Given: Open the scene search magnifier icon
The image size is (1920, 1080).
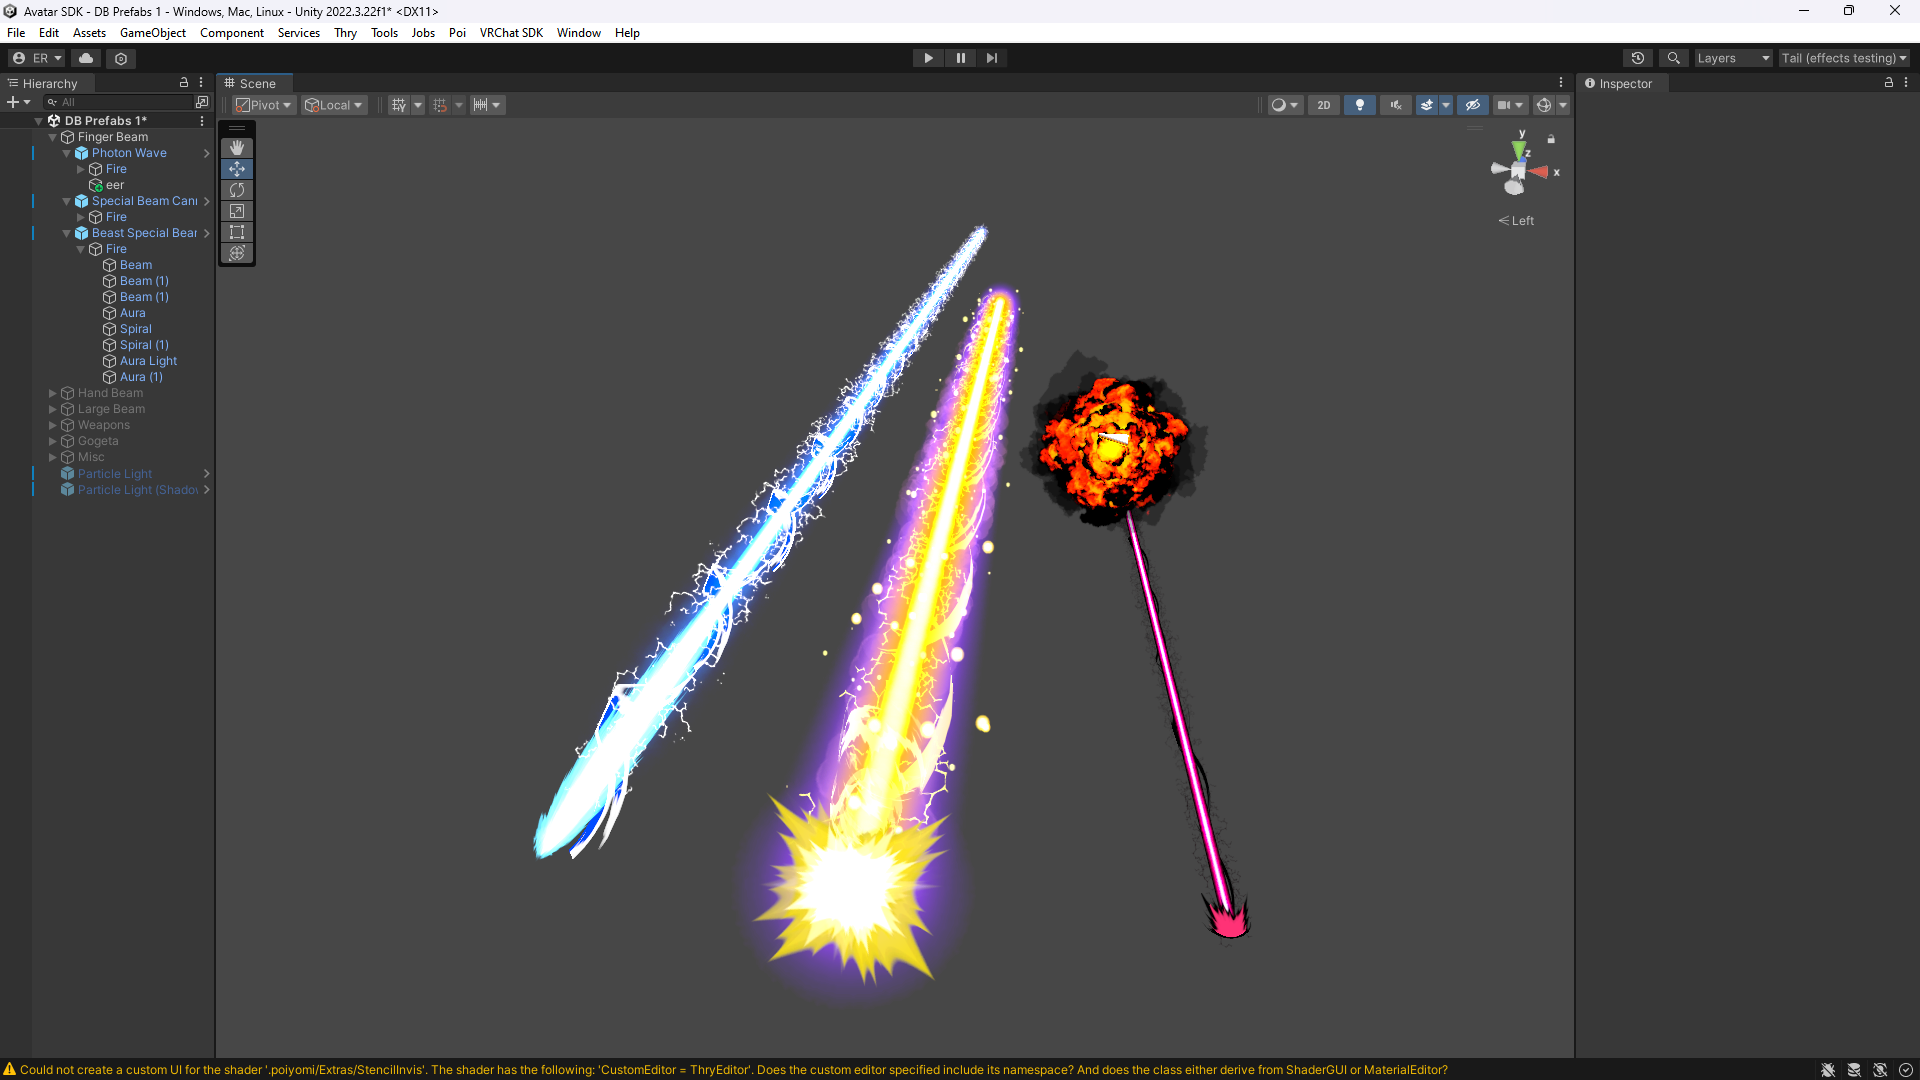Looking at the screenshot, I should pyautogui.click(x=1674, y=58).
